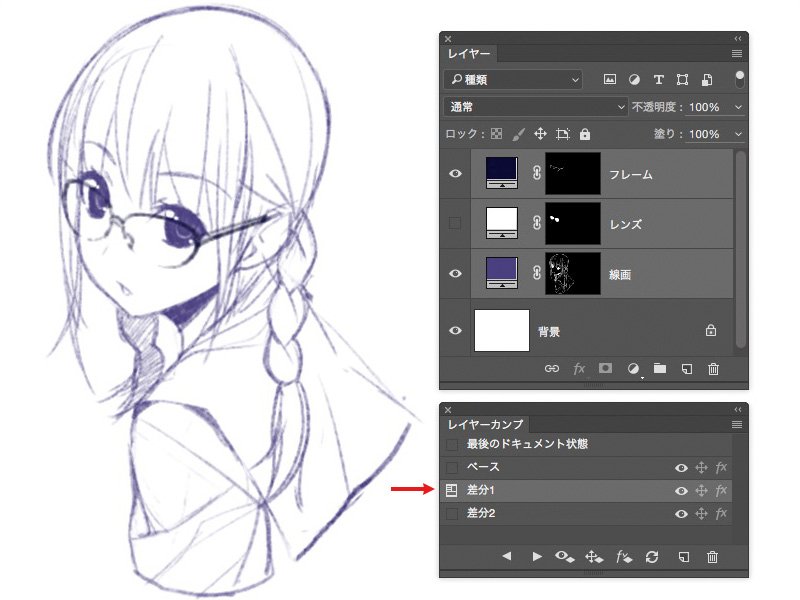The image size is (800, 600).
Task: Open 塗り fill slider arrow
Action: [x=738, y=134]
